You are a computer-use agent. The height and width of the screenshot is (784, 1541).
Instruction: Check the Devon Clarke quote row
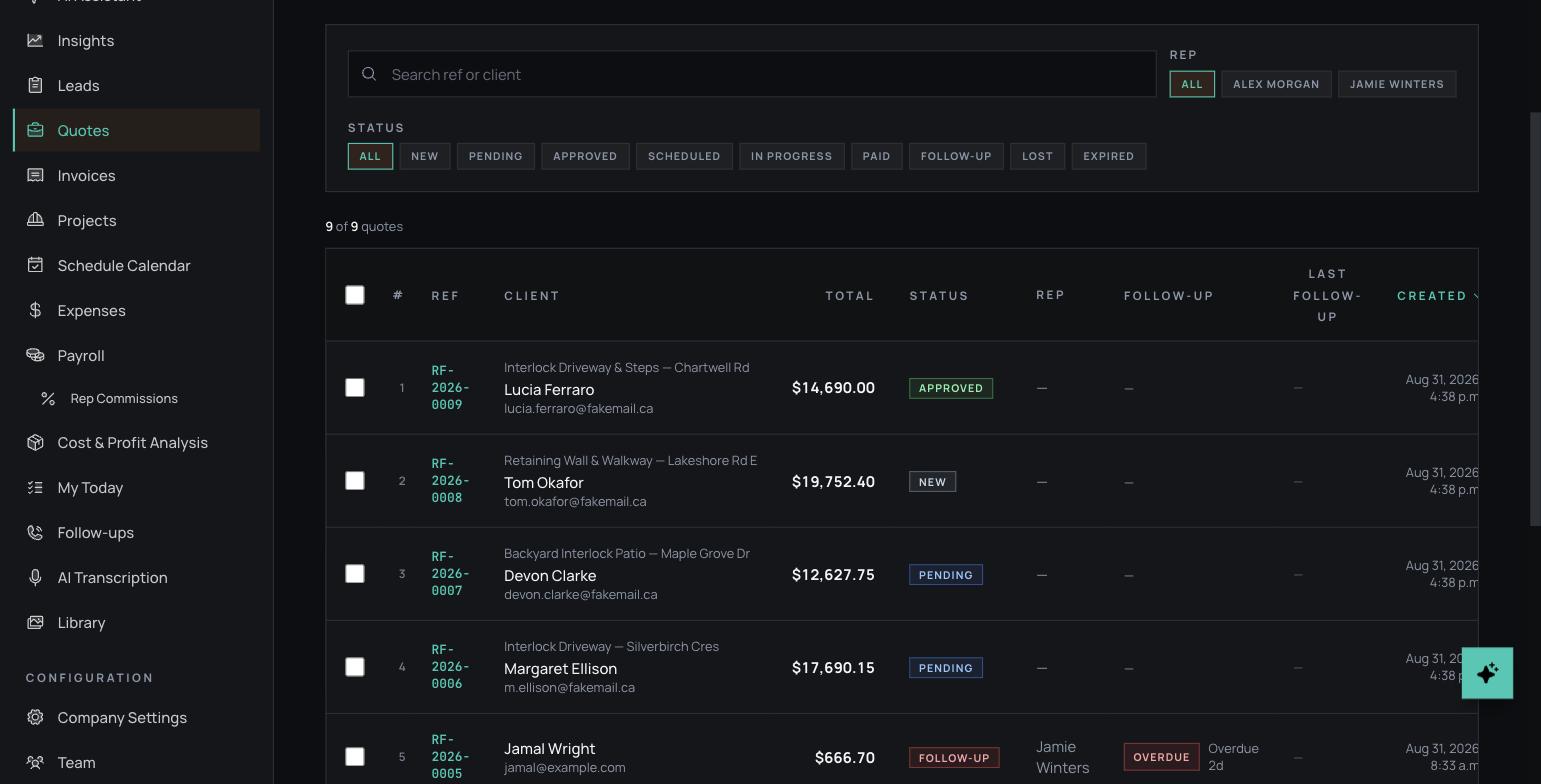point(355,574)
